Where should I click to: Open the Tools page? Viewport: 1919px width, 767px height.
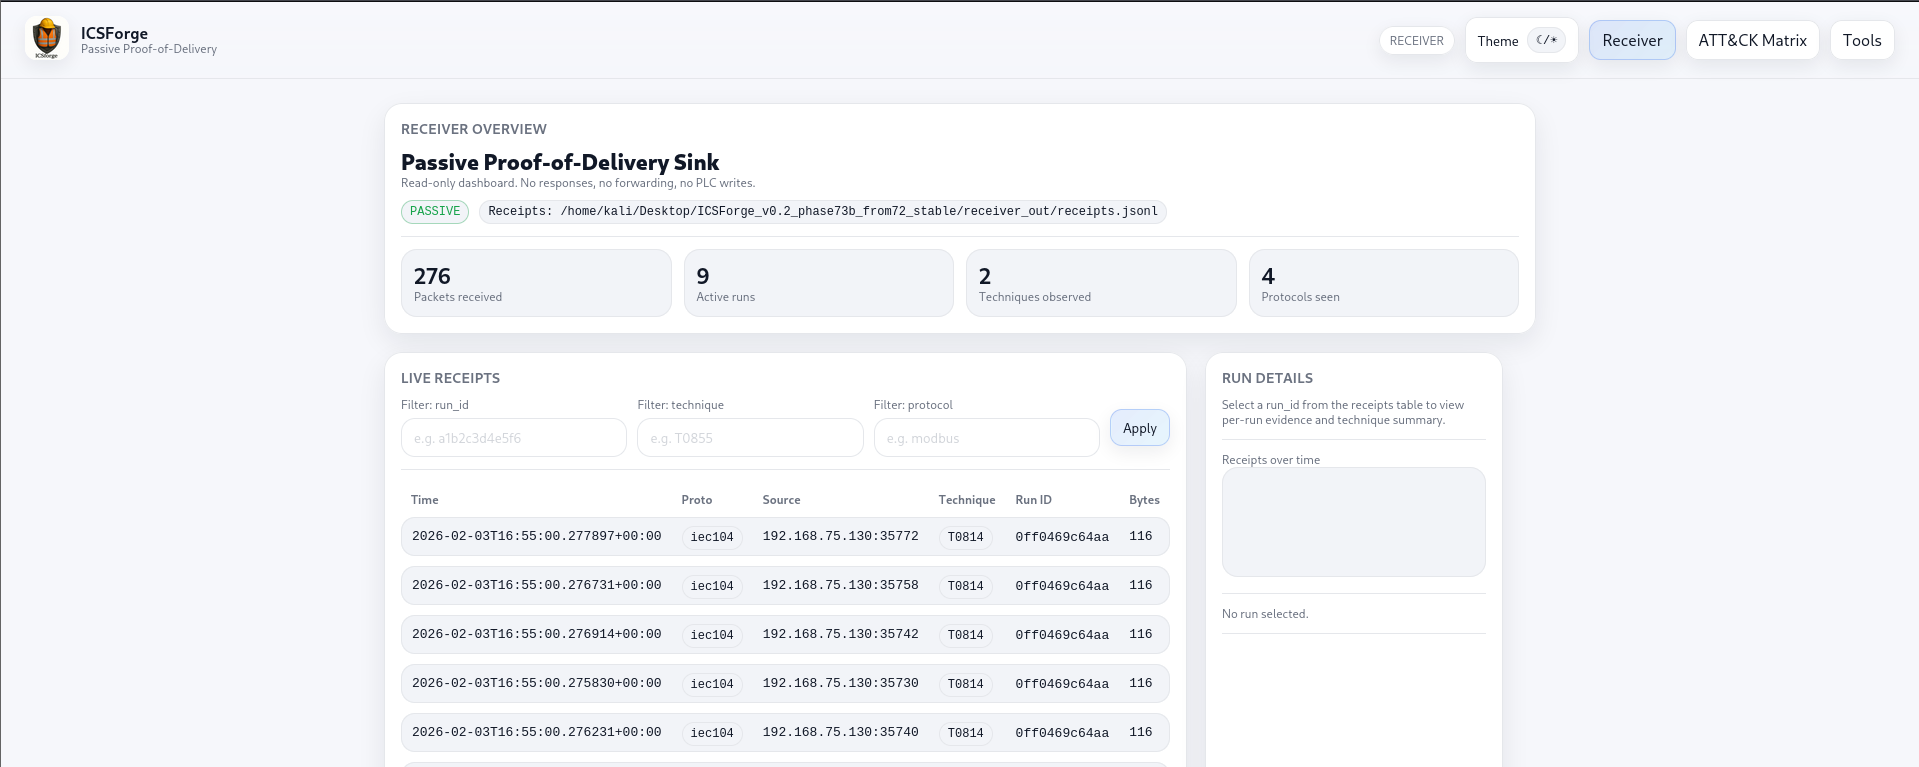pyautogui.click(x=1861, y=41)
